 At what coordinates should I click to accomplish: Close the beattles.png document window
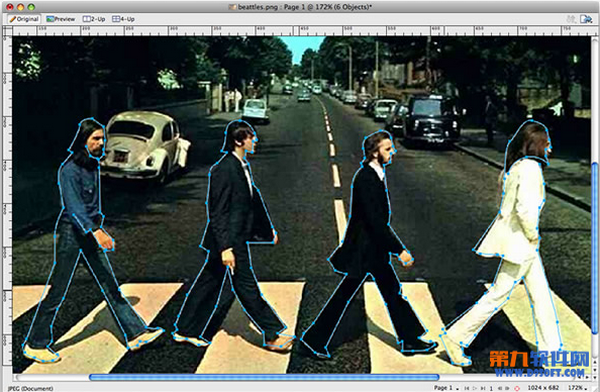click(10, 7)
